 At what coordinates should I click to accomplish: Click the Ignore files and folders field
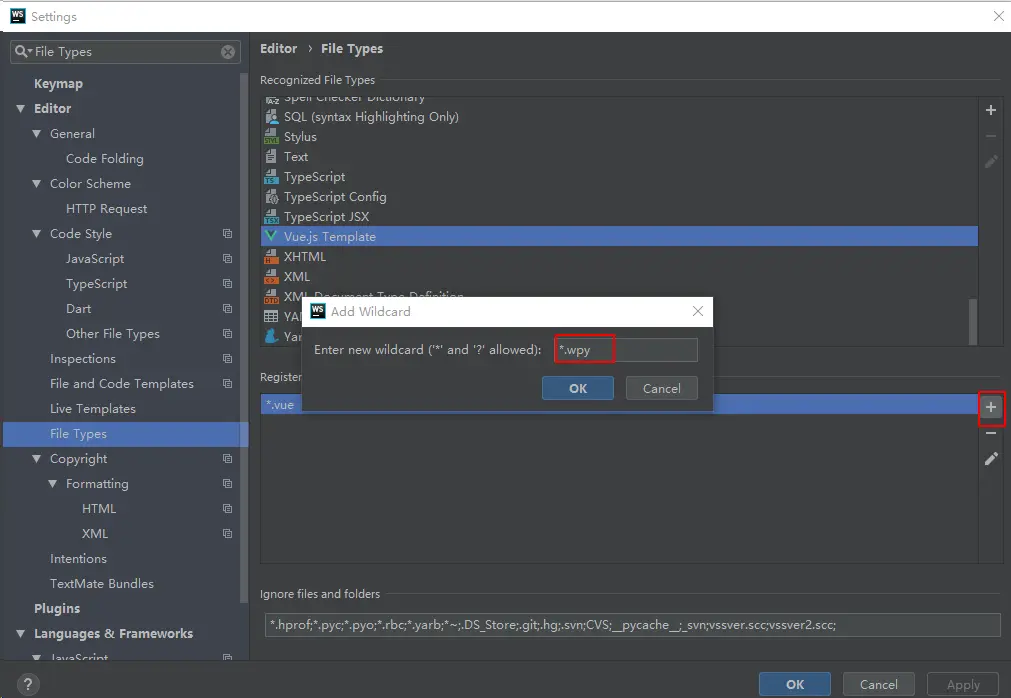pos(633,625)
